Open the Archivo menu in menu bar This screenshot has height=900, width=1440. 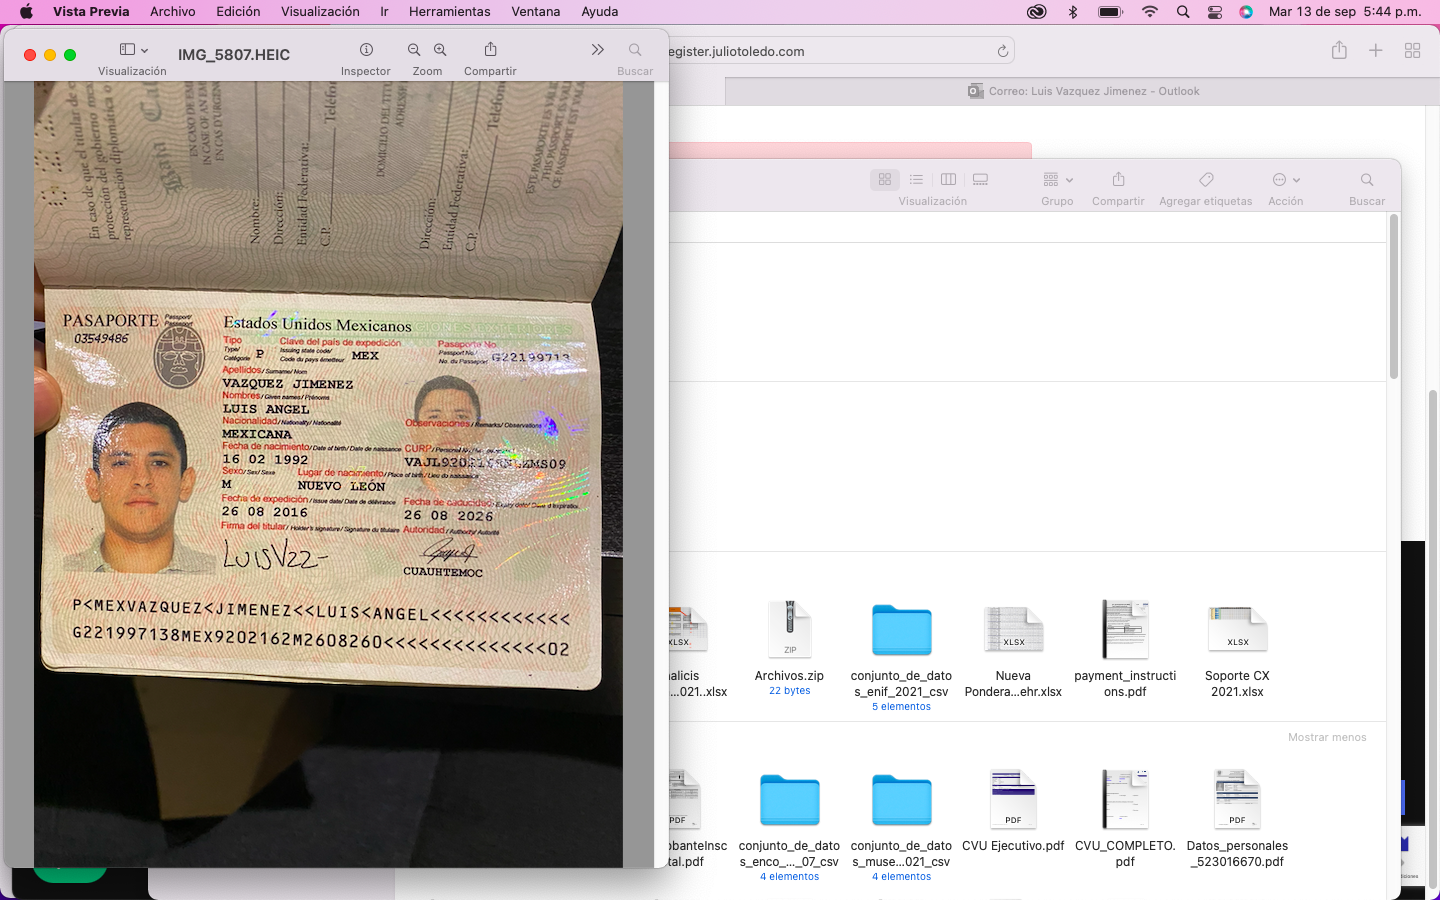pyautogui.click(x=172, y=12)
